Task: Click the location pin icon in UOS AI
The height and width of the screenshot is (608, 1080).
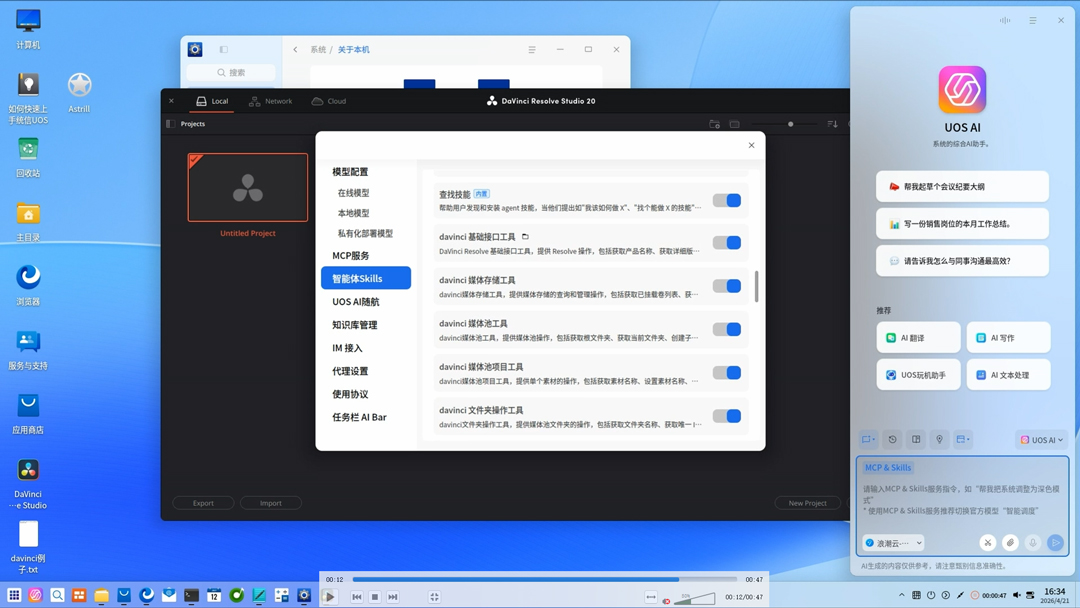Action: 939,440
